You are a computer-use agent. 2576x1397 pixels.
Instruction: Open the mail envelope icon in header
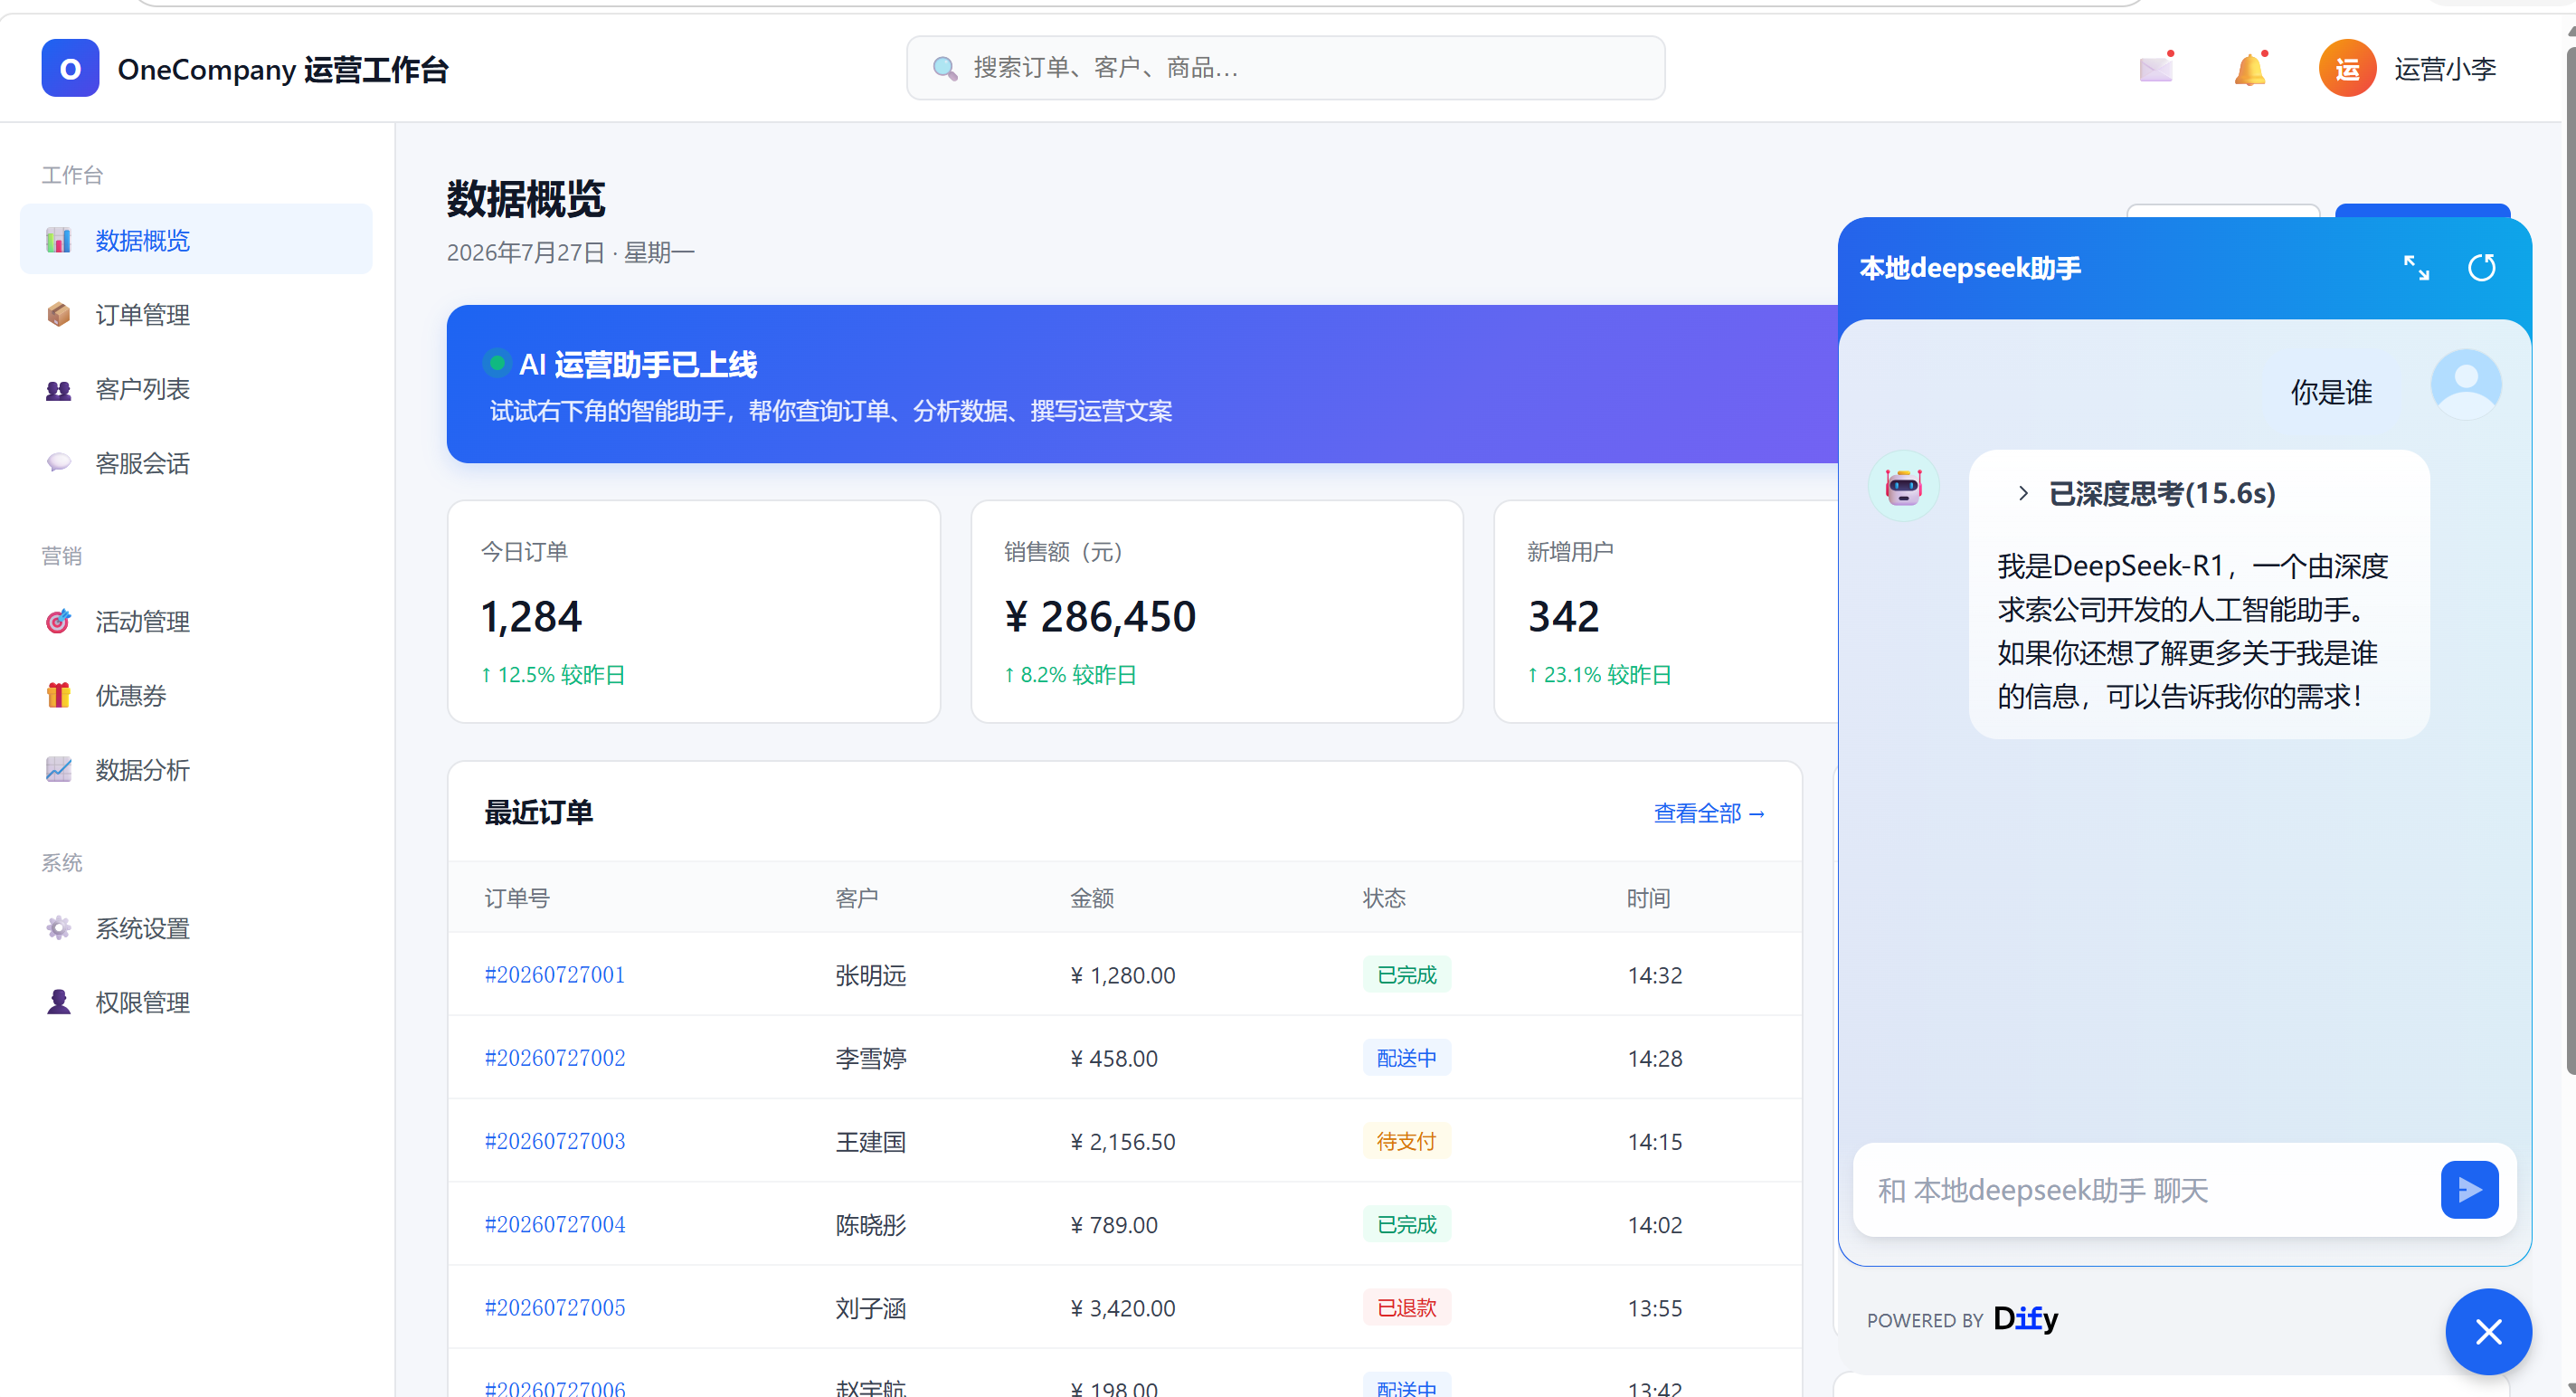pyautogui.click(x=2156, y=69)
